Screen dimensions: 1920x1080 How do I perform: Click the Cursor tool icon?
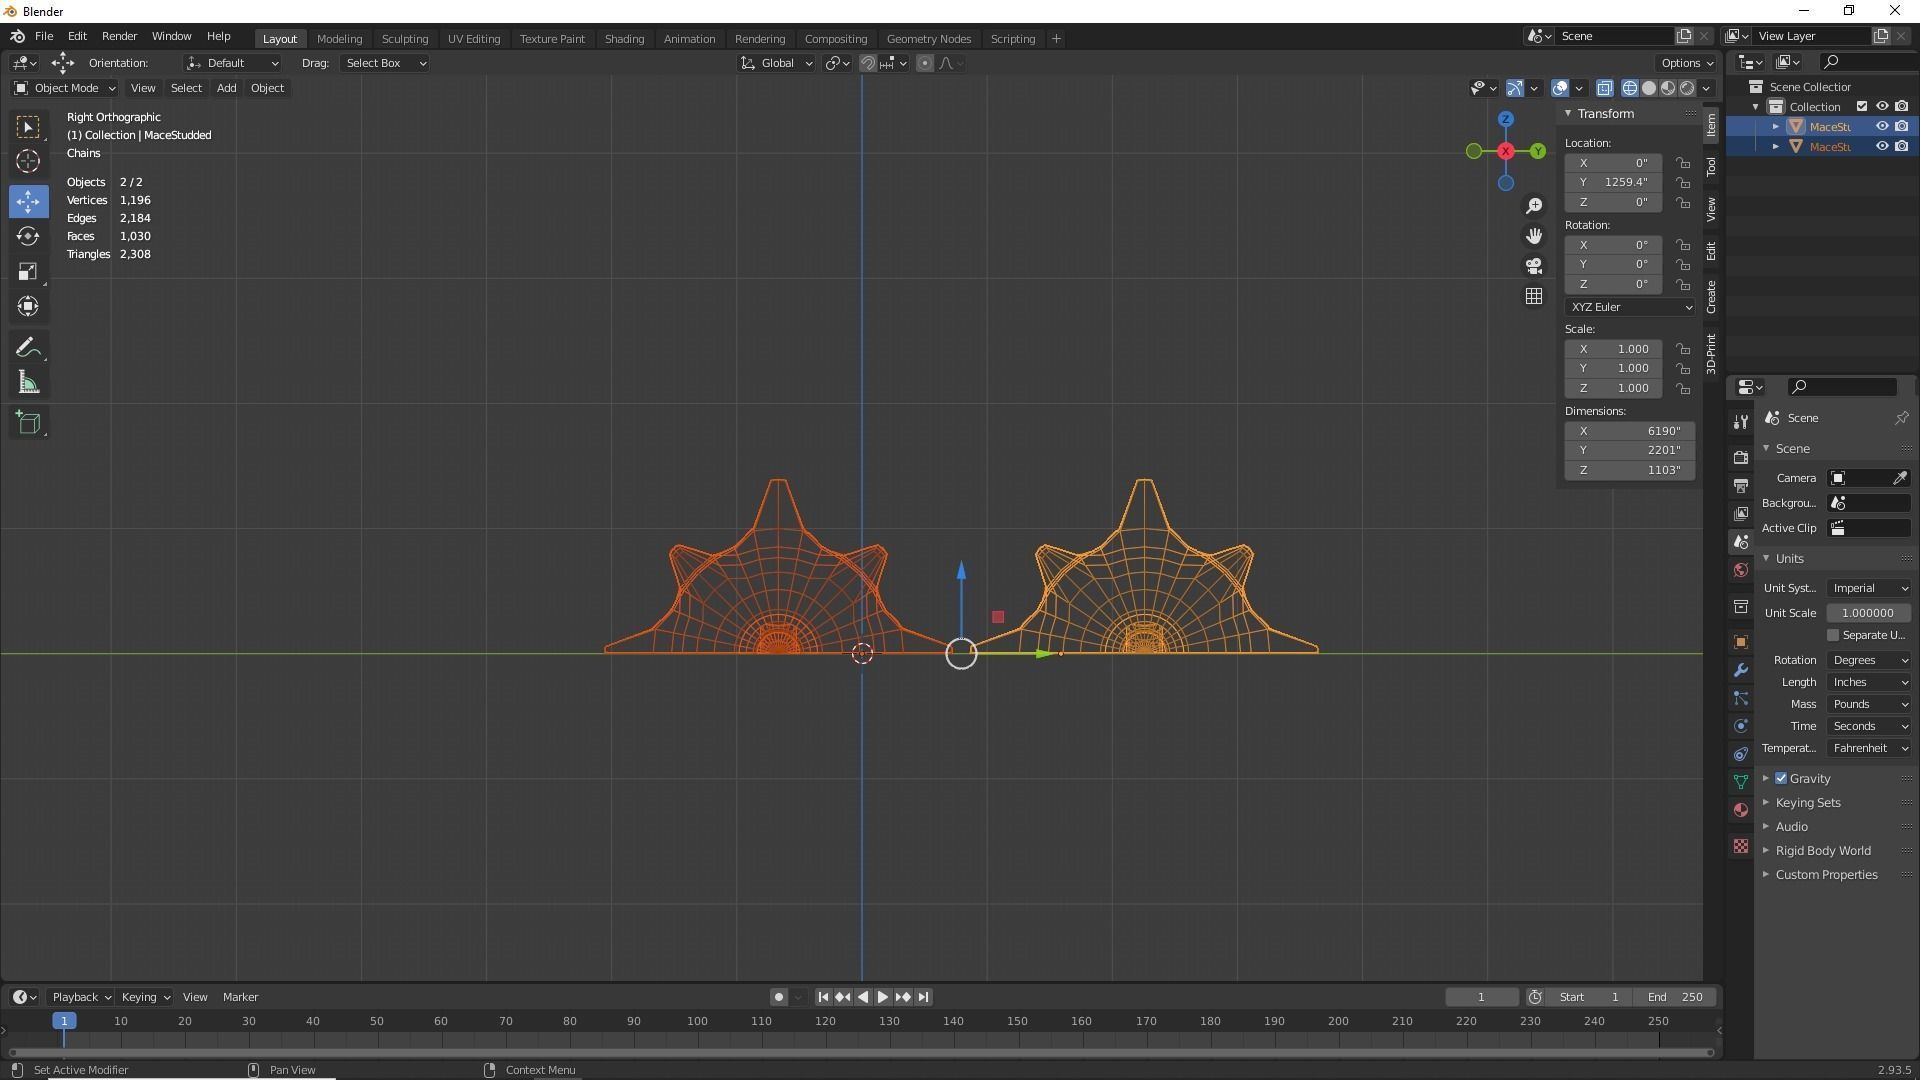coord(28,162)
